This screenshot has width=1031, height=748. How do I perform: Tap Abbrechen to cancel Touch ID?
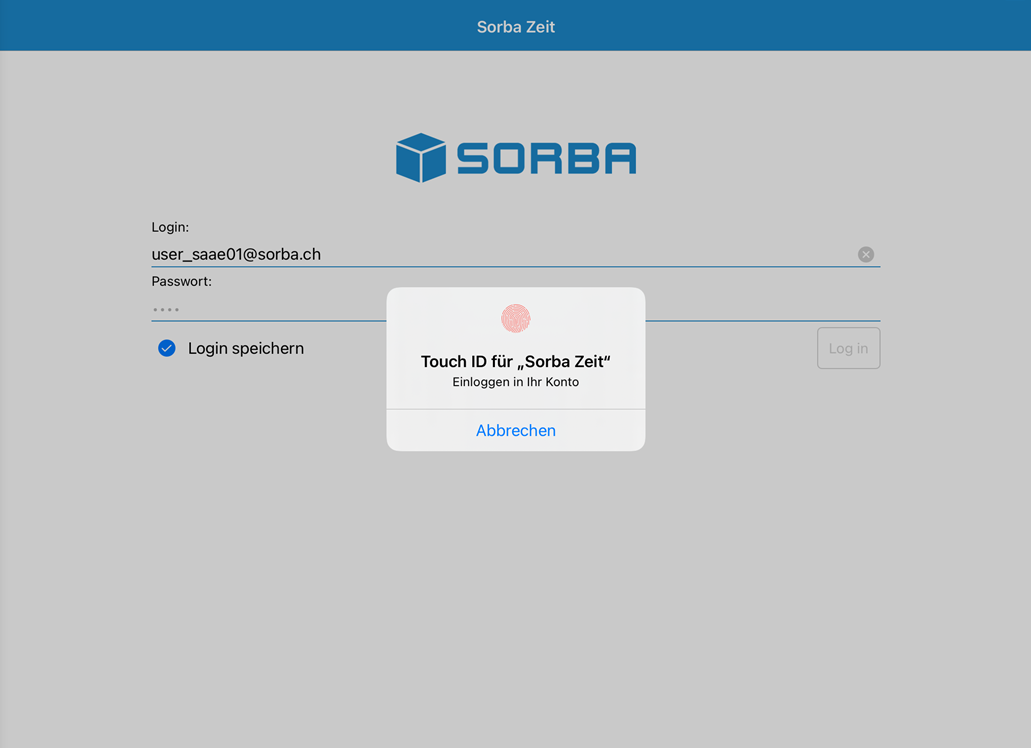(x=516, y=431)
